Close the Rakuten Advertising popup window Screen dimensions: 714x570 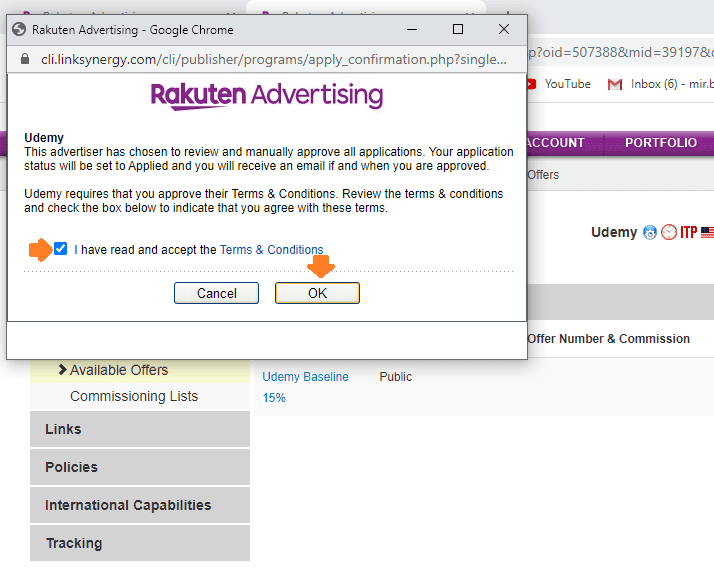(504, 30)
